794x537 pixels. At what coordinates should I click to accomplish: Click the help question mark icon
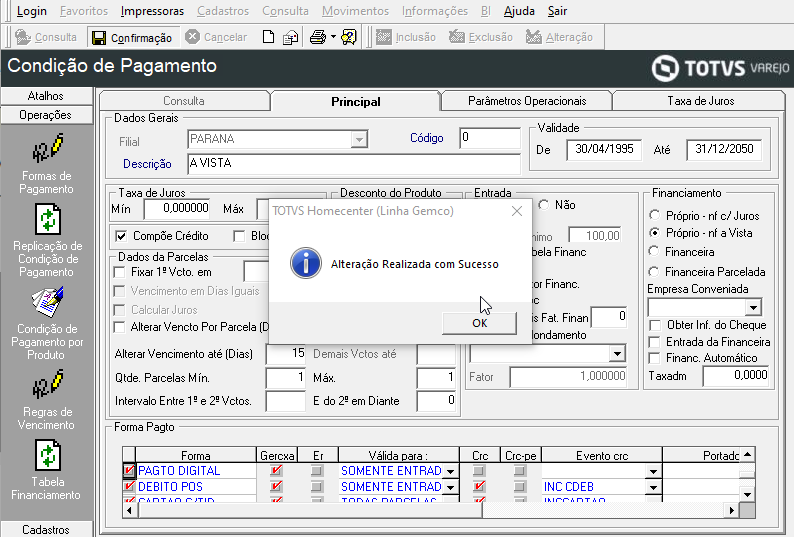click(349, 37)
